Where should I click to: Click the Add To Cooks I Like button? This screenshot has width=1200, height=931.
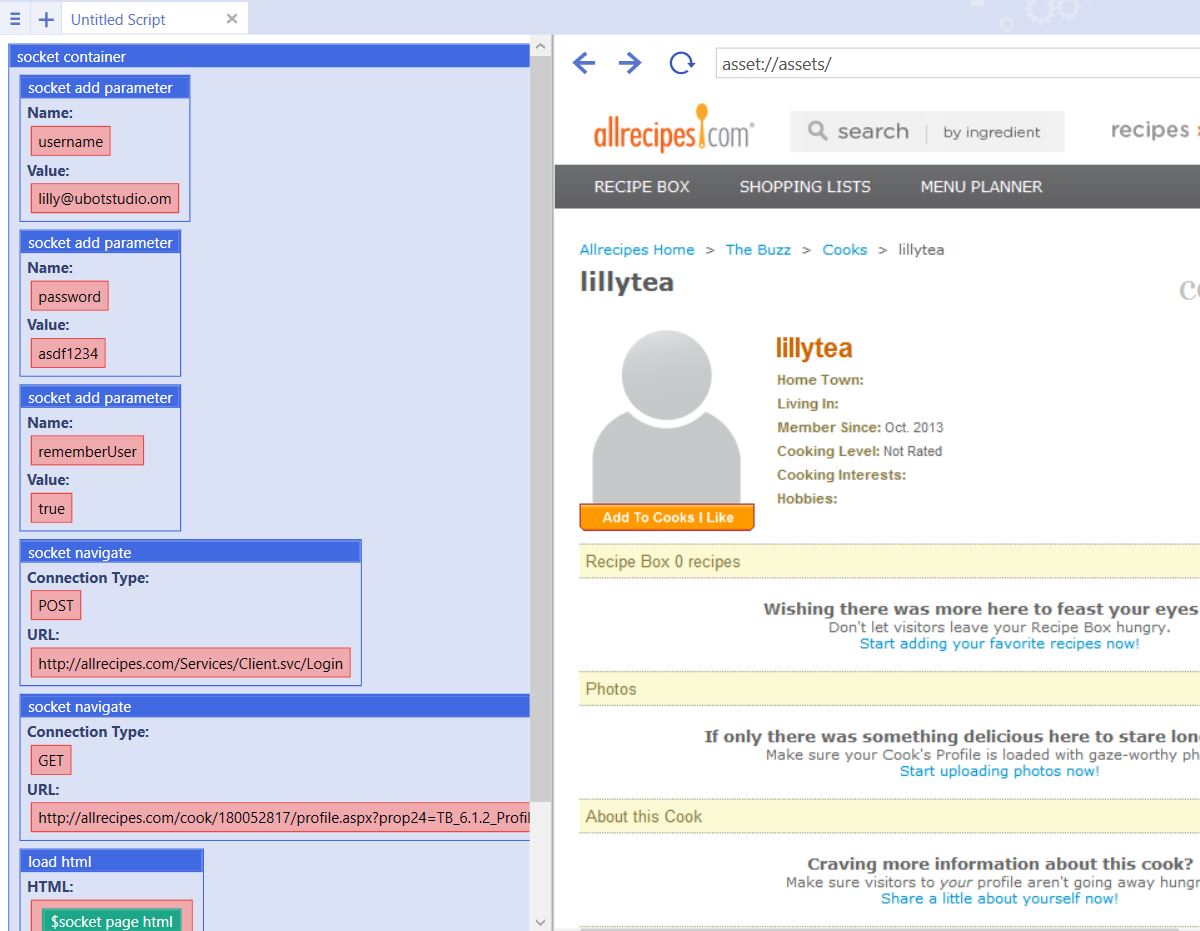(667, 517)
